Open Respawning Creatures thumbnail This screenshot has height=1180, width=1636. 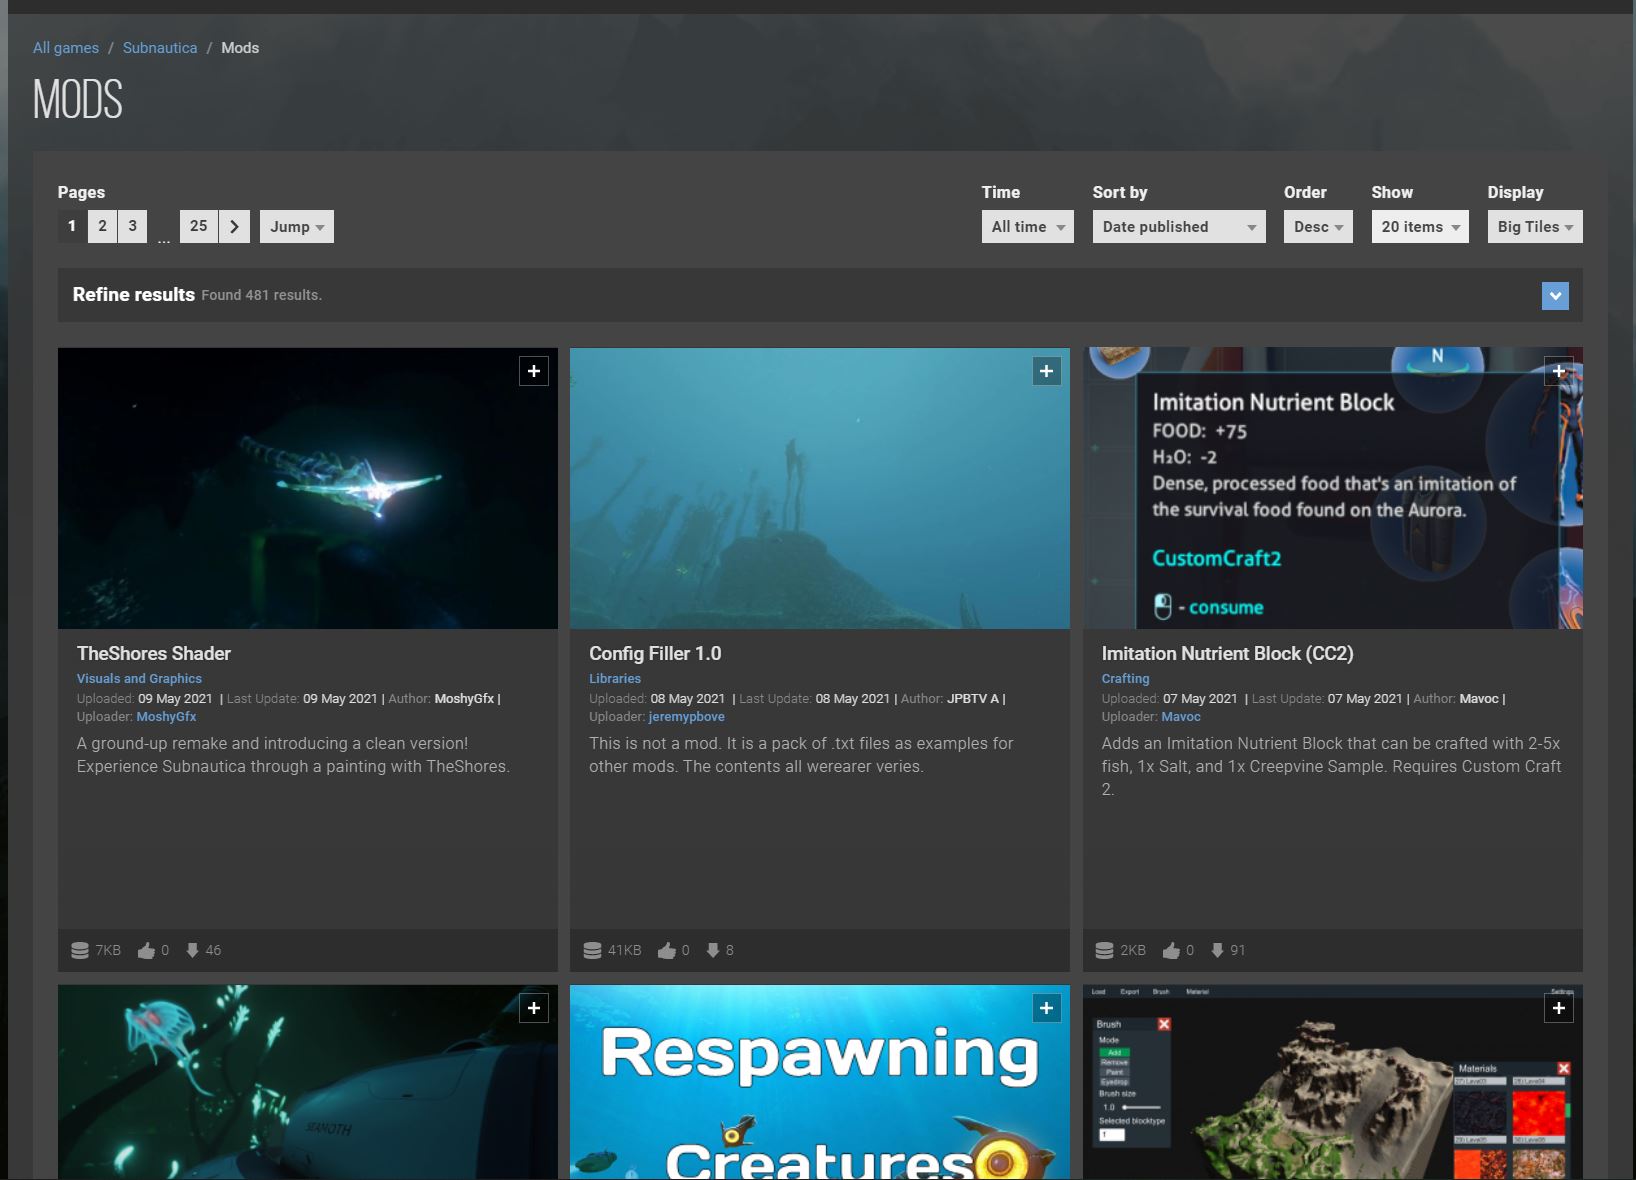click(820, 1082)
